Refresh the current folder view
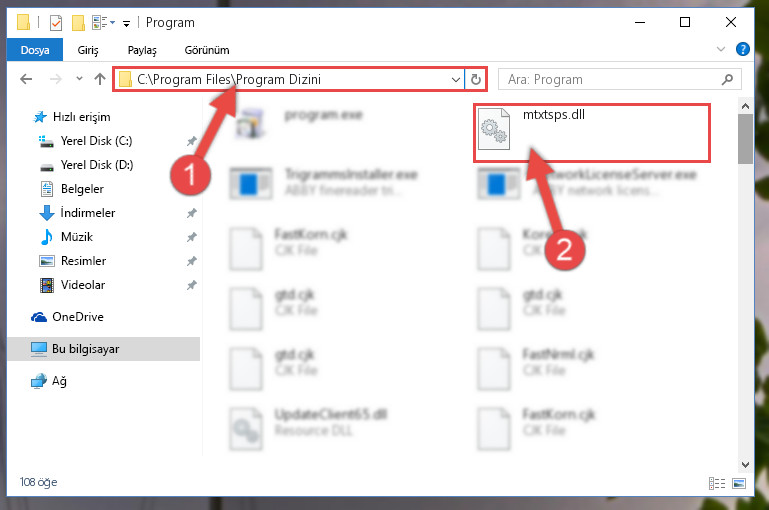 (x=475, y=79)
